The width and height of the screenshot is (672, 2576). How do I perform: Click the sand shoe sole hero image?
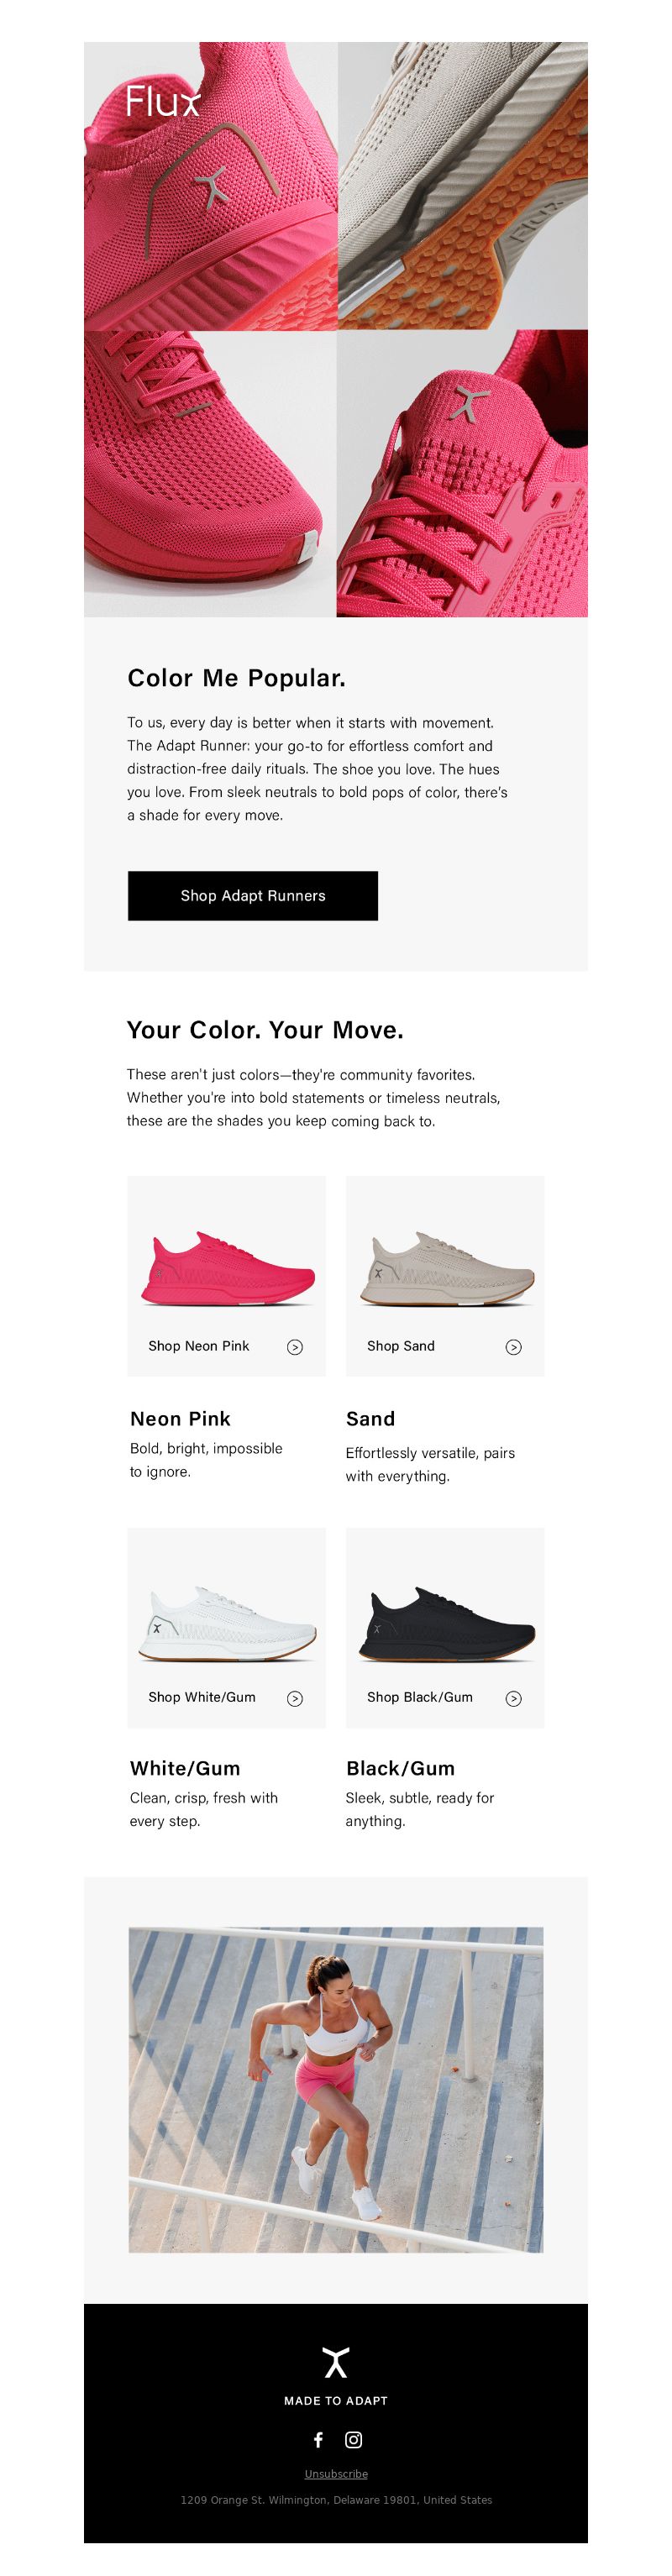463,186
